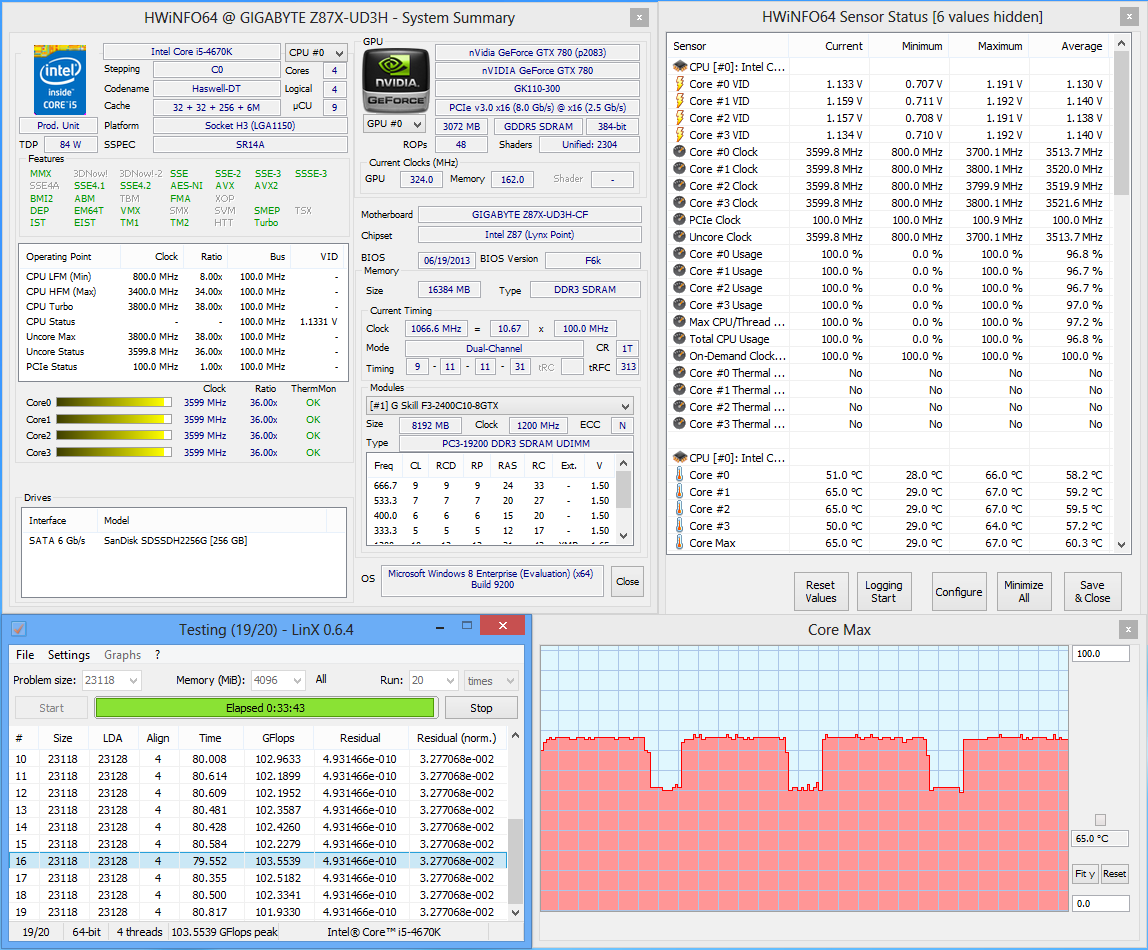1148x950 pixels.
Task: Click the thermometer icon beside Core Max sensor
Action: click(x=679, y=542)
